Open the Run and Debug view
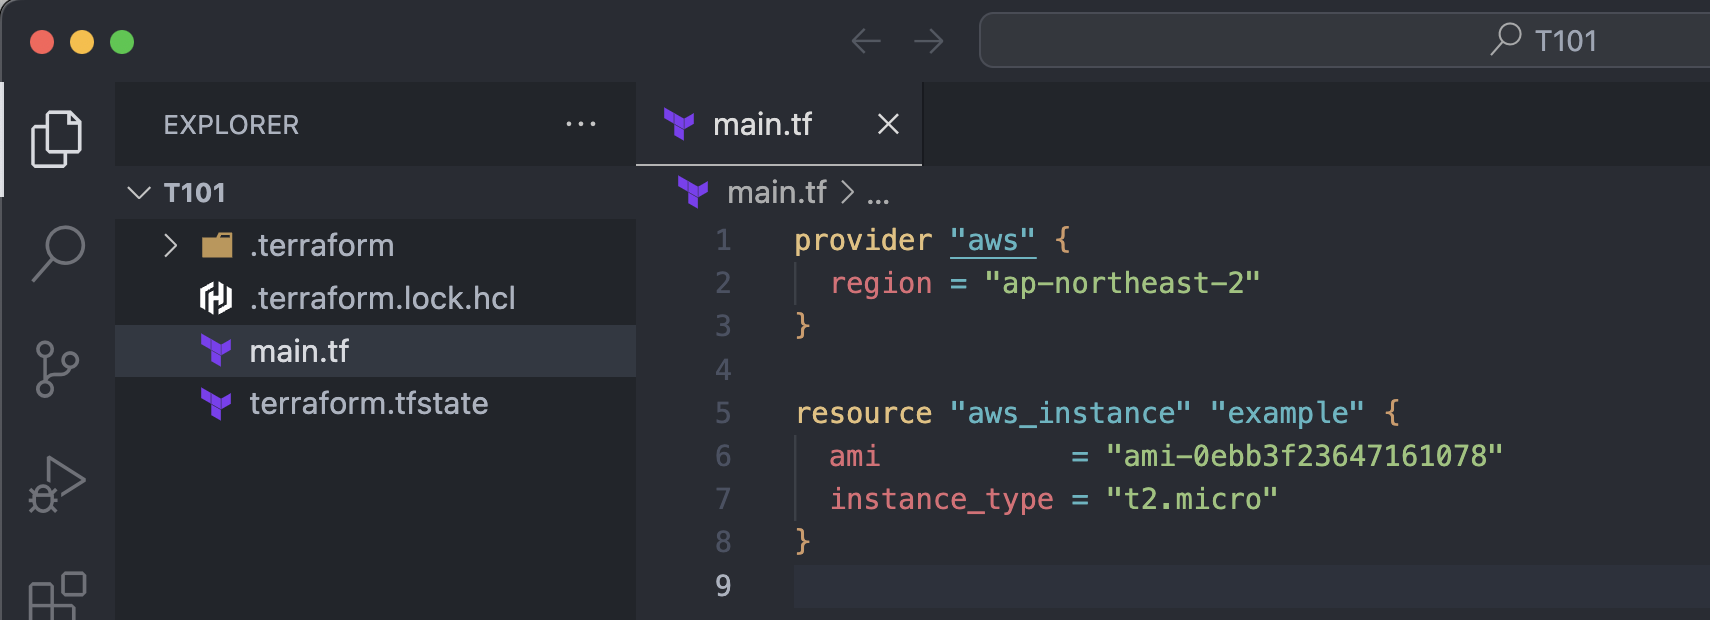The width and height of the screenshot is (1710, 620). point(57,485)
